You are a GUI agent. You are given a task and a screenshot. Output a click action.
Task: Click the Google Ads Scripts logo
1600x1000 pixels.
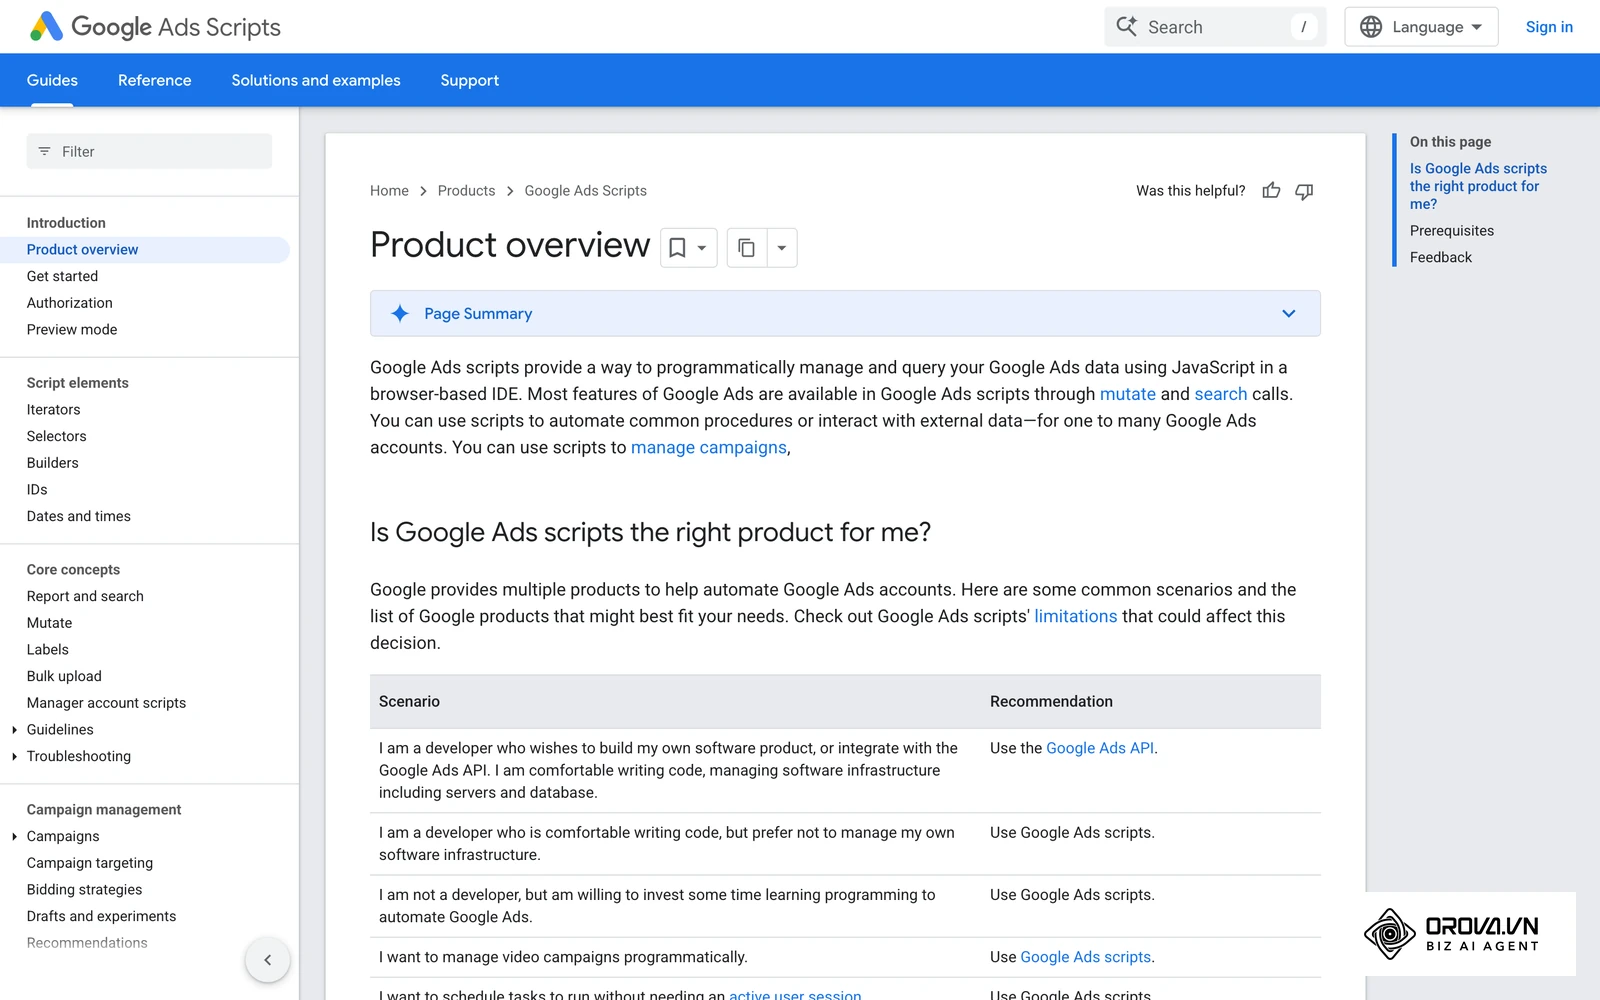coord(155,27)
